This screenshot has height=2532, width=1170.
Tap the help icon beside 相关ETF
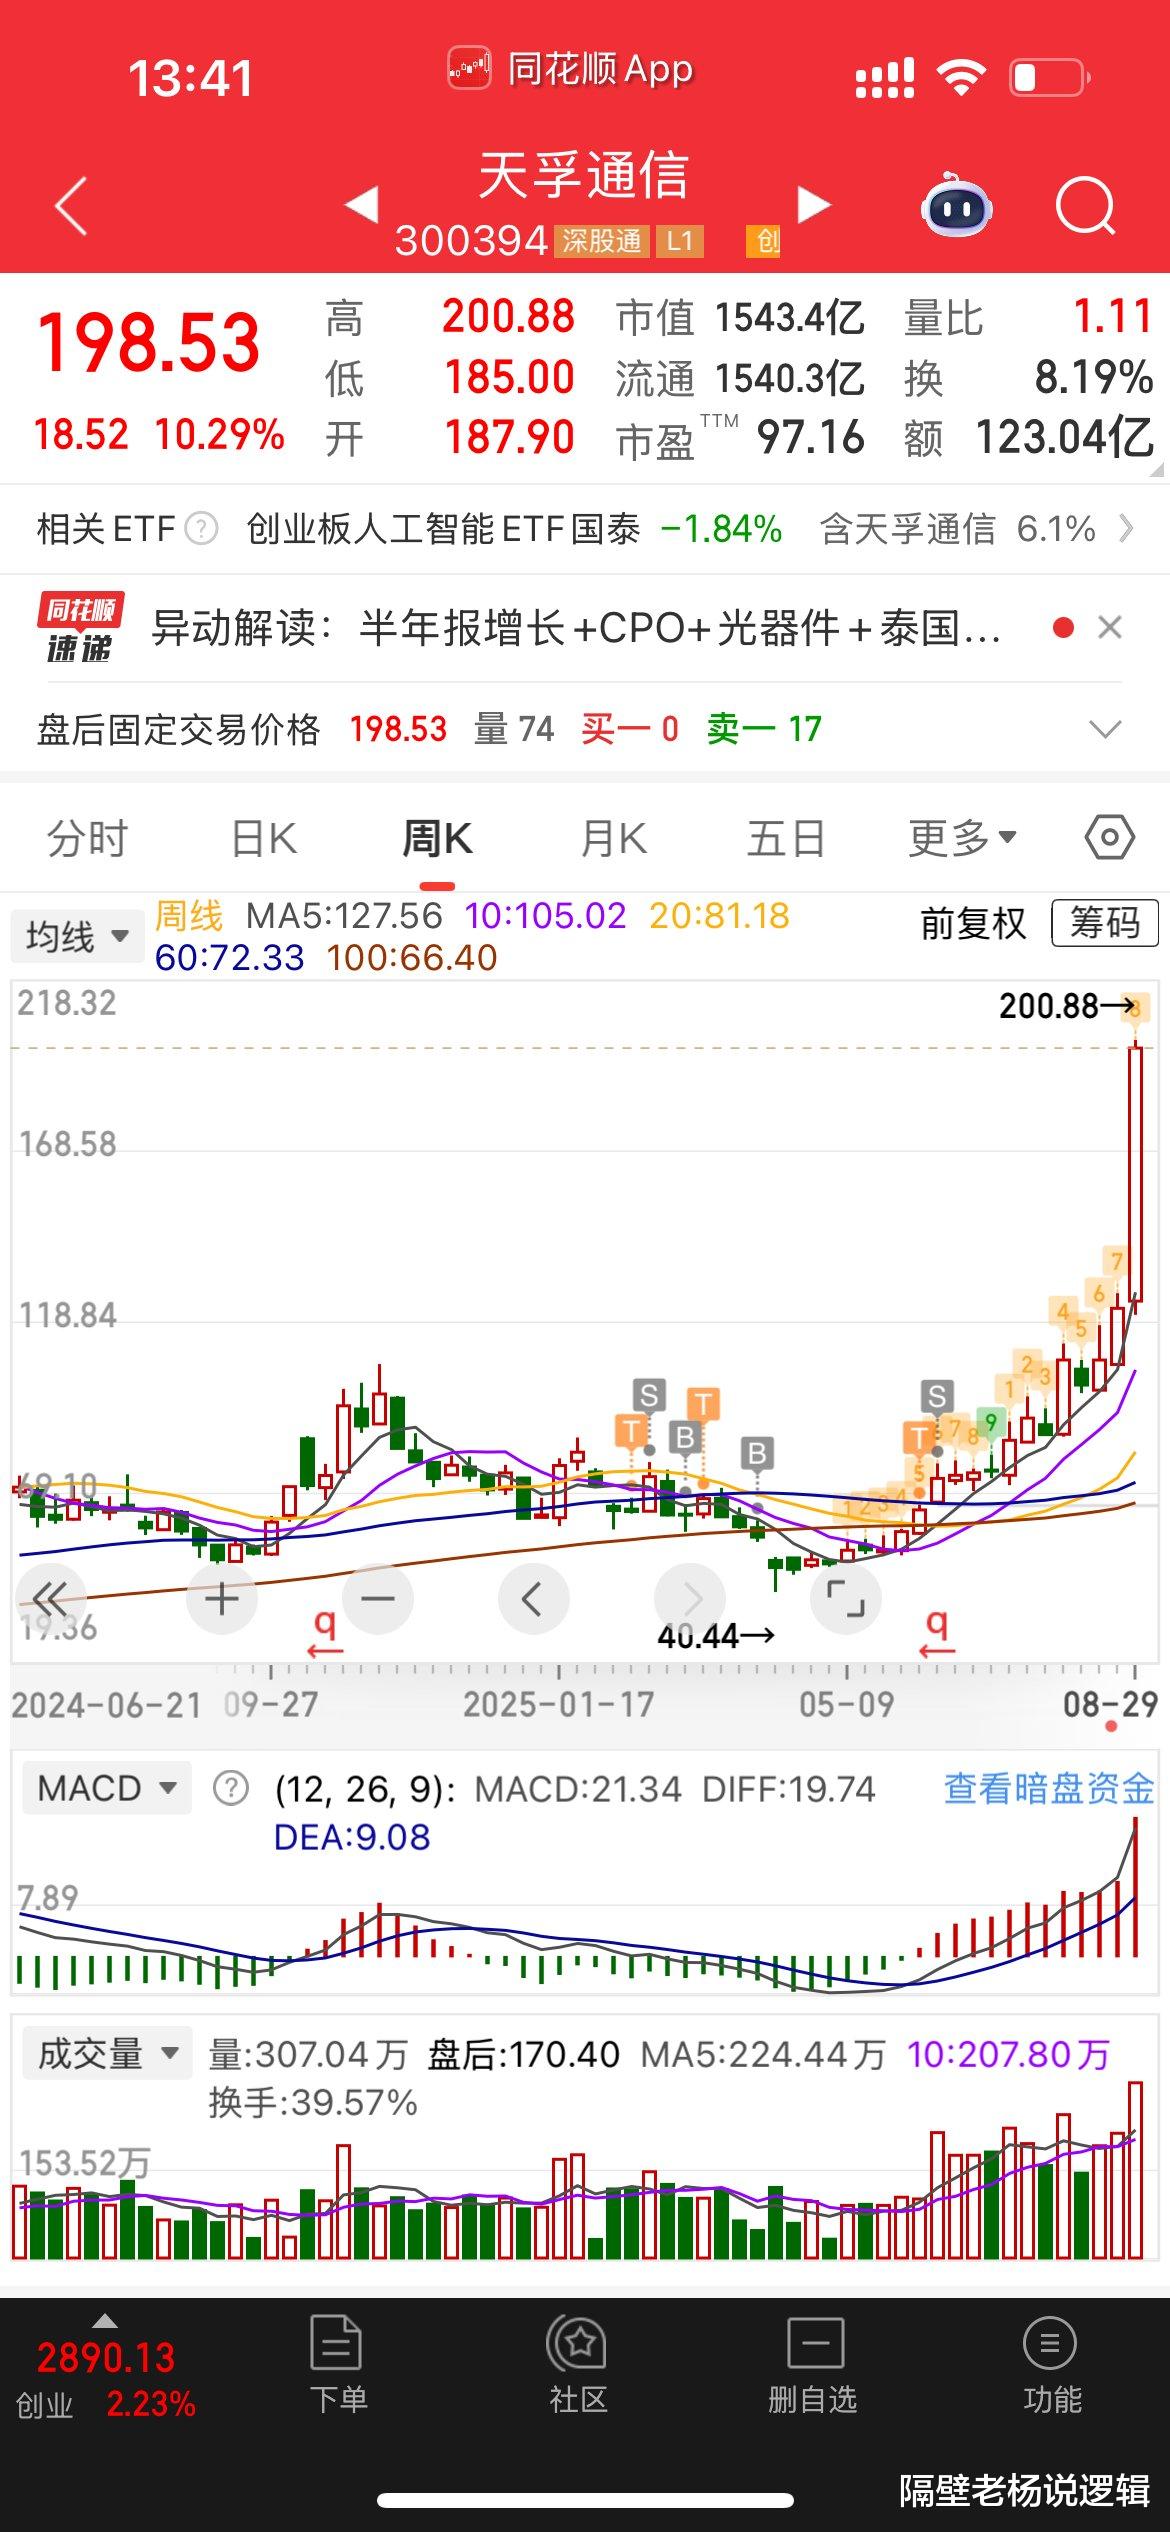(202, 527)
